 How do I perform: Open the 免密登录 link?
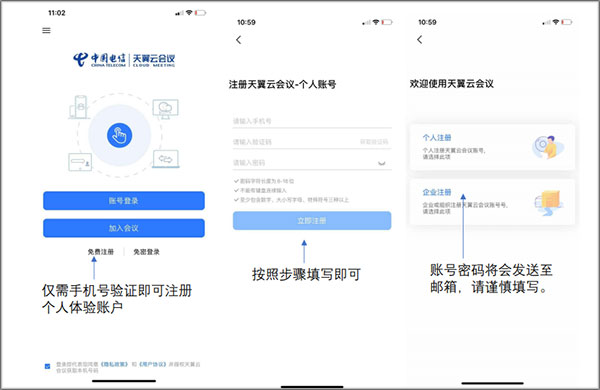click(x=146, y=252)
